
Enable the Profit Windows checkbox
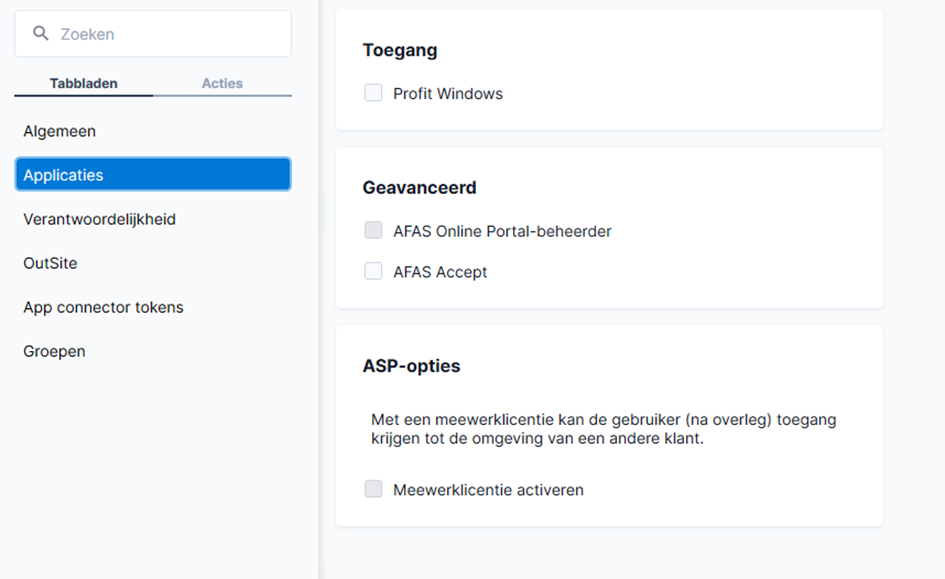point(373,93)
